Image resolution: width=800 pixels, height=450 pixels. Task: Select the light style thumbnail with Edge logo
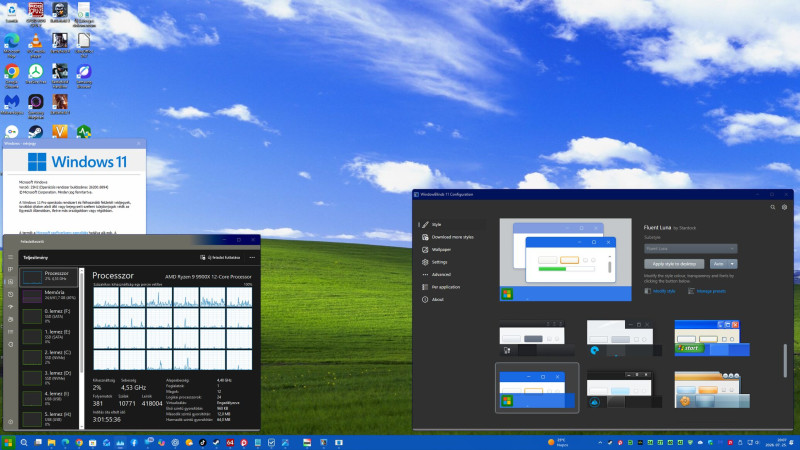[x=624, y=338]
